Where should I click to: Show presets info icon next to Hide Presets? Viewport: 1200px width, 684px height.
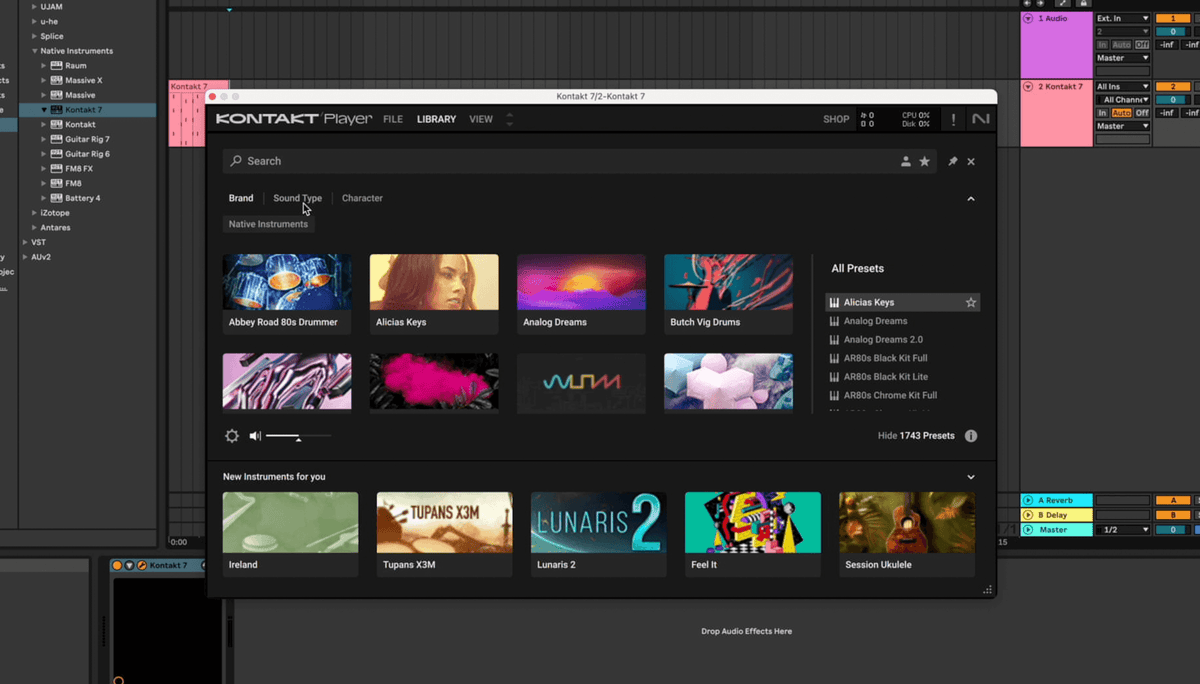(971, 436)
